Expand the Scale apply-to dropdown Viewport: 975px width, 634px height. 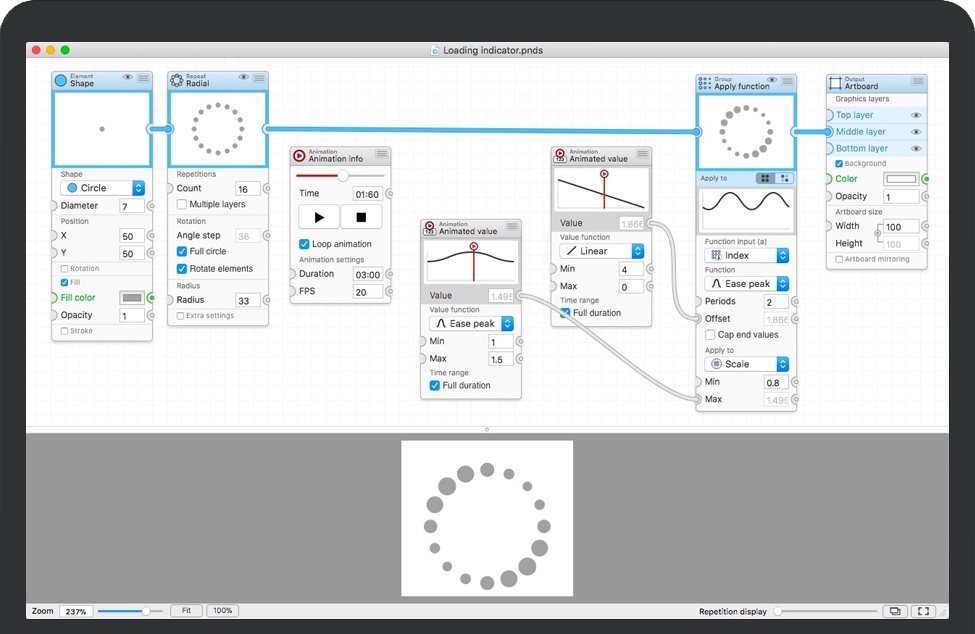(747, 364)
